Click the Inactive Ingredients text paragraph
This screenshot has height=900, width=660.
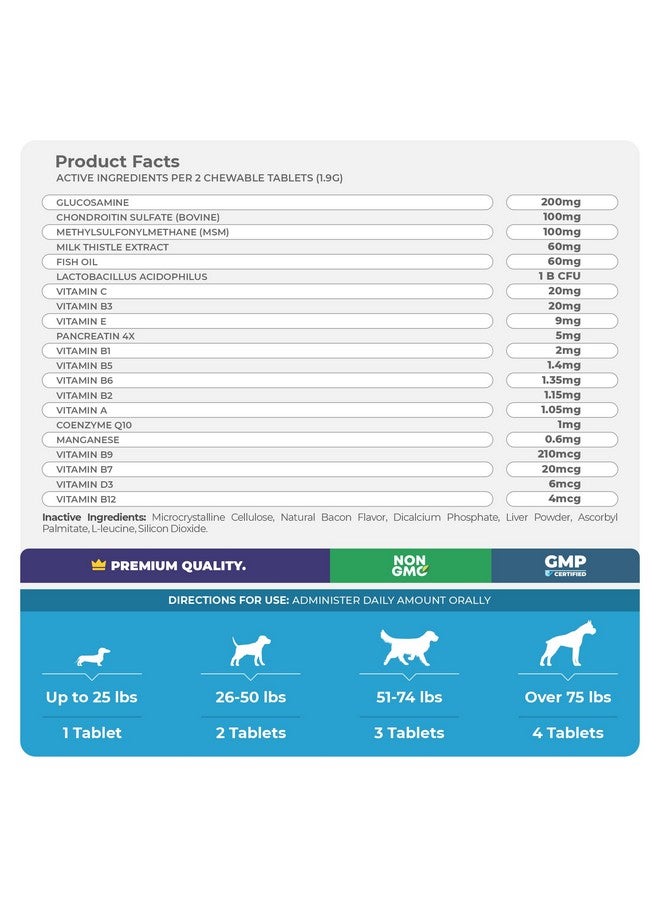tap(330, 522)
